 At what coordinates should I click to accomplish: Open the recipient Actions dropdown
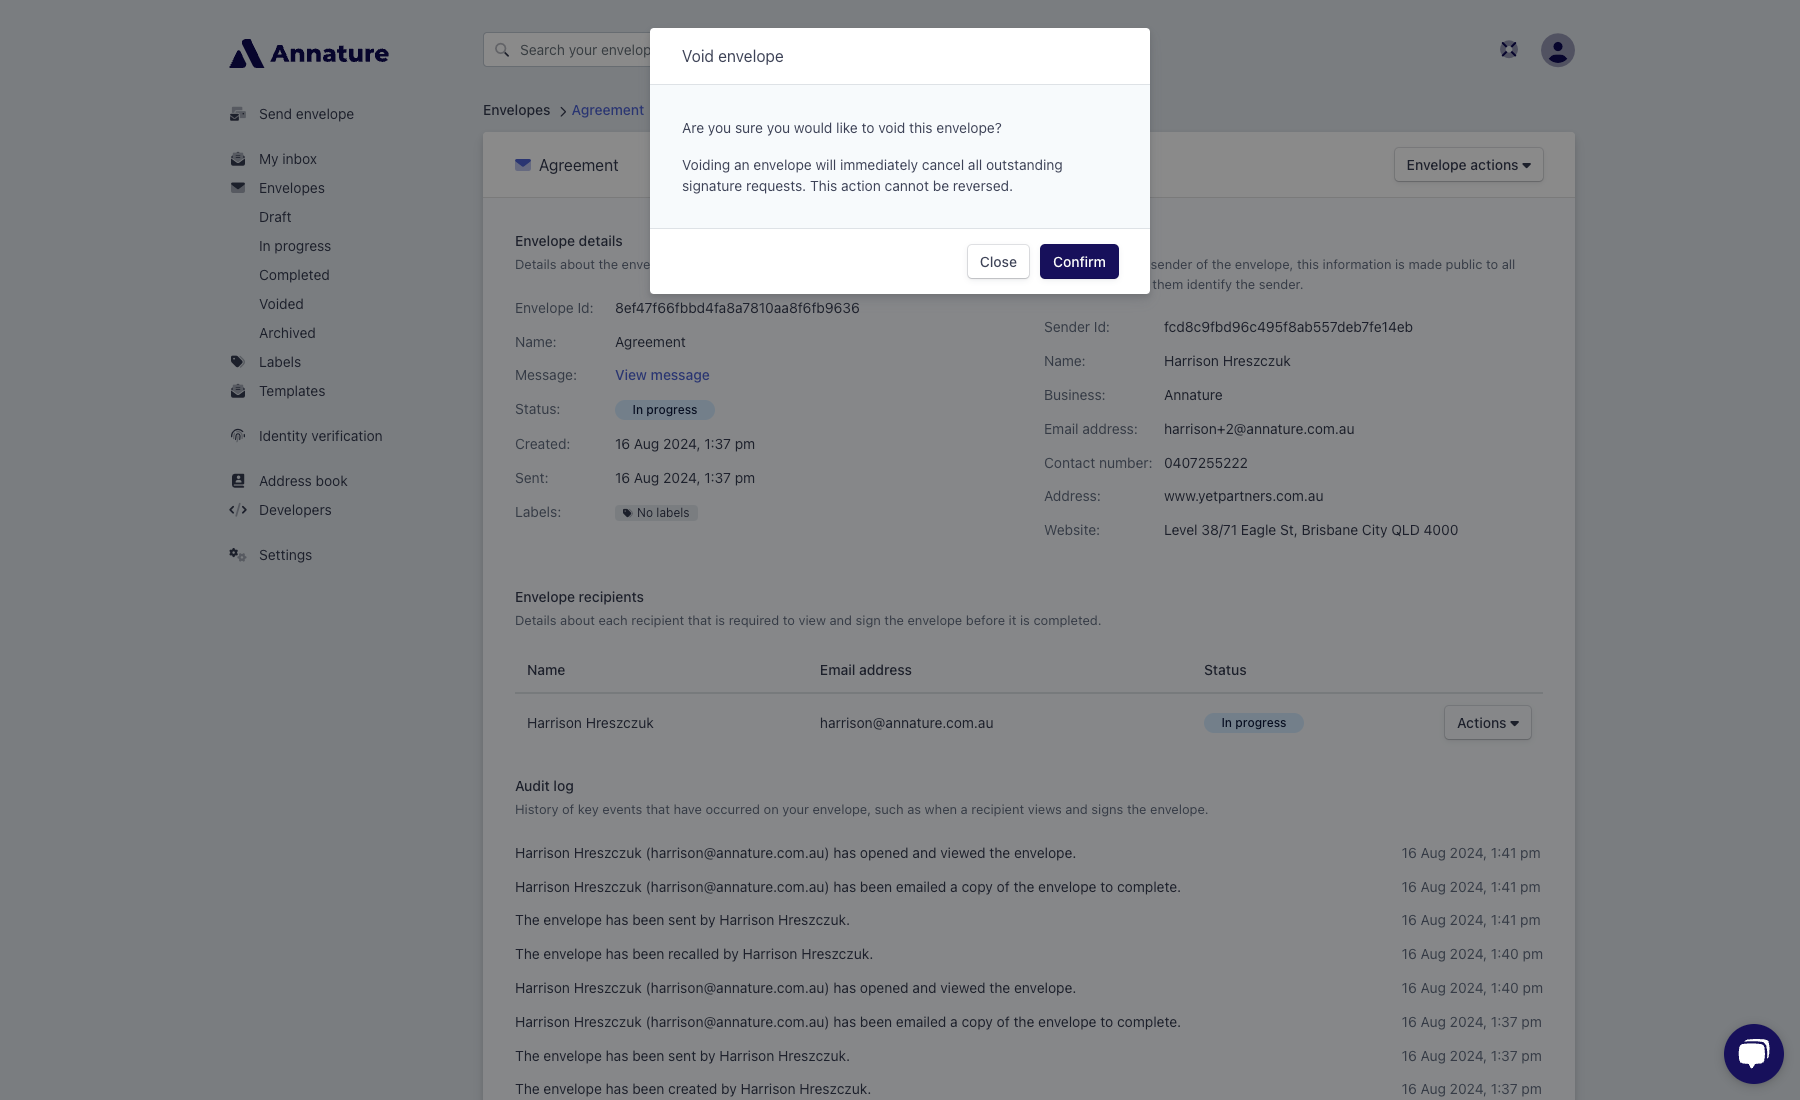[x=1487, y=723]
